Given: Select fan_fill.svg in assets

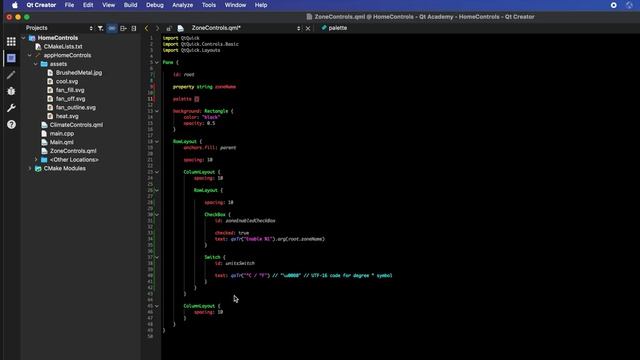Looking at the screenshot, I should (x=70, y=90).
